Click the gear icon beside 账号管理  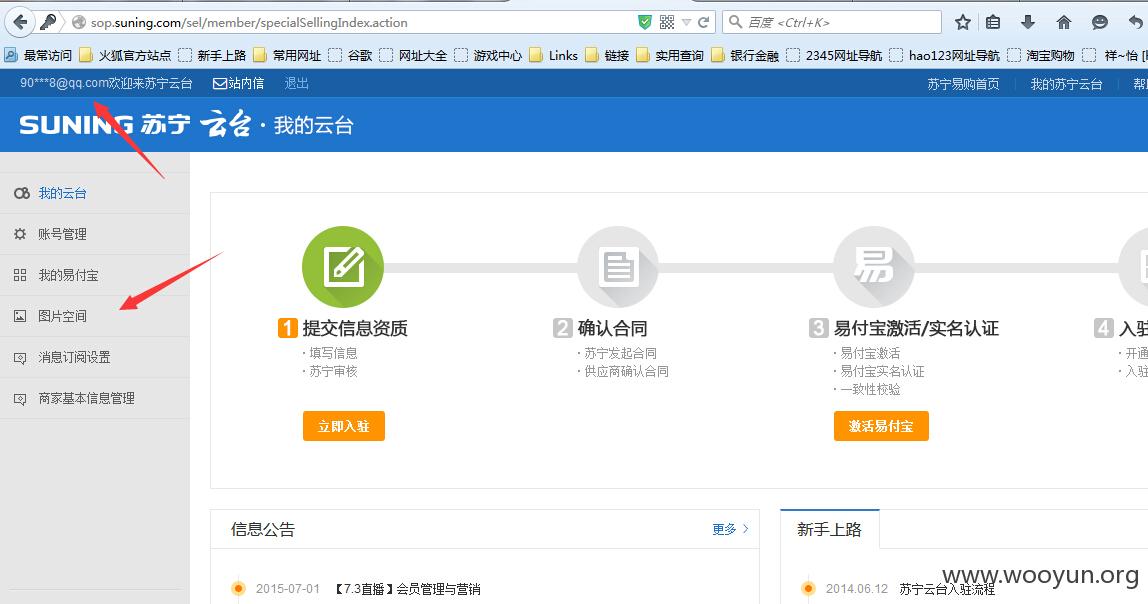20,234
